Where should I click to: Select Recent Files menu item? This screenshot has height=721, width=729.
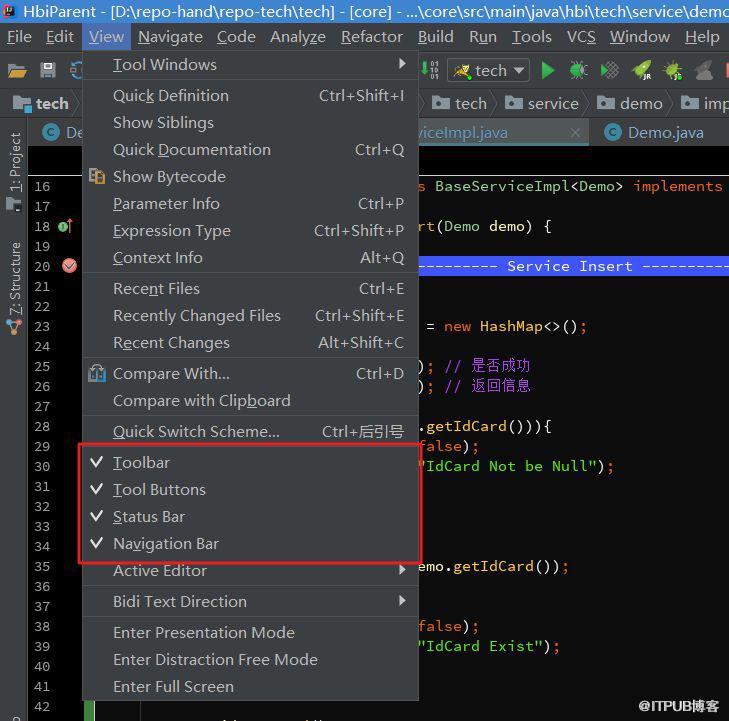click(x=251, y=288)
